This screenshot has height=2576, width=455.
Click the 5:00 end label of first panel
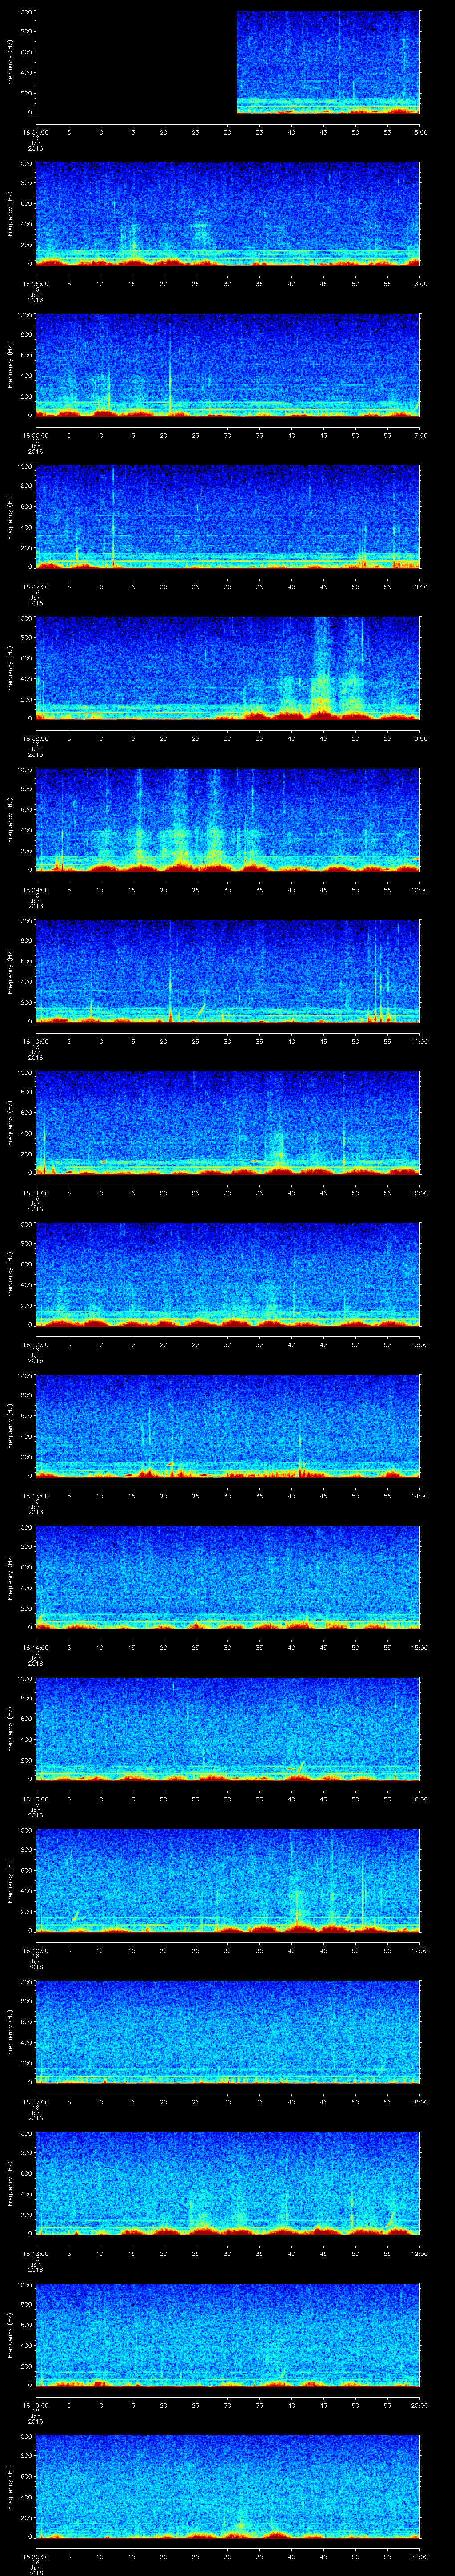click(420, 131)
